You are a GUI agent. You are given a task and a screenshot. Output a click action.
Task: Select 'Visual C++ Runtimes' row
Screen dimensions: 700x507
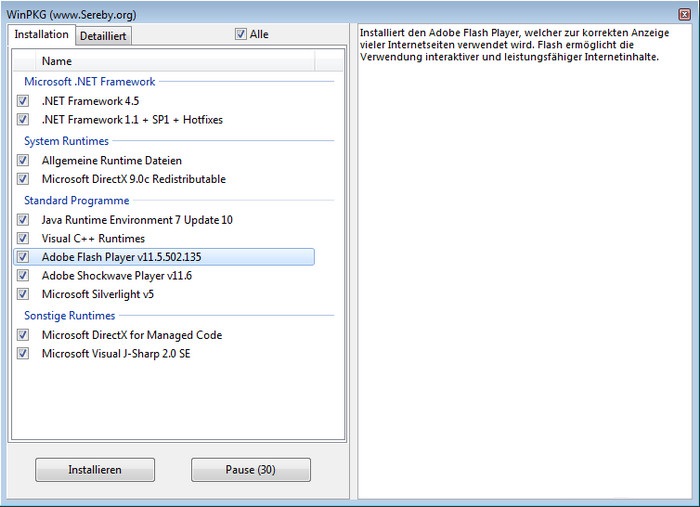[x=164, y=238]
